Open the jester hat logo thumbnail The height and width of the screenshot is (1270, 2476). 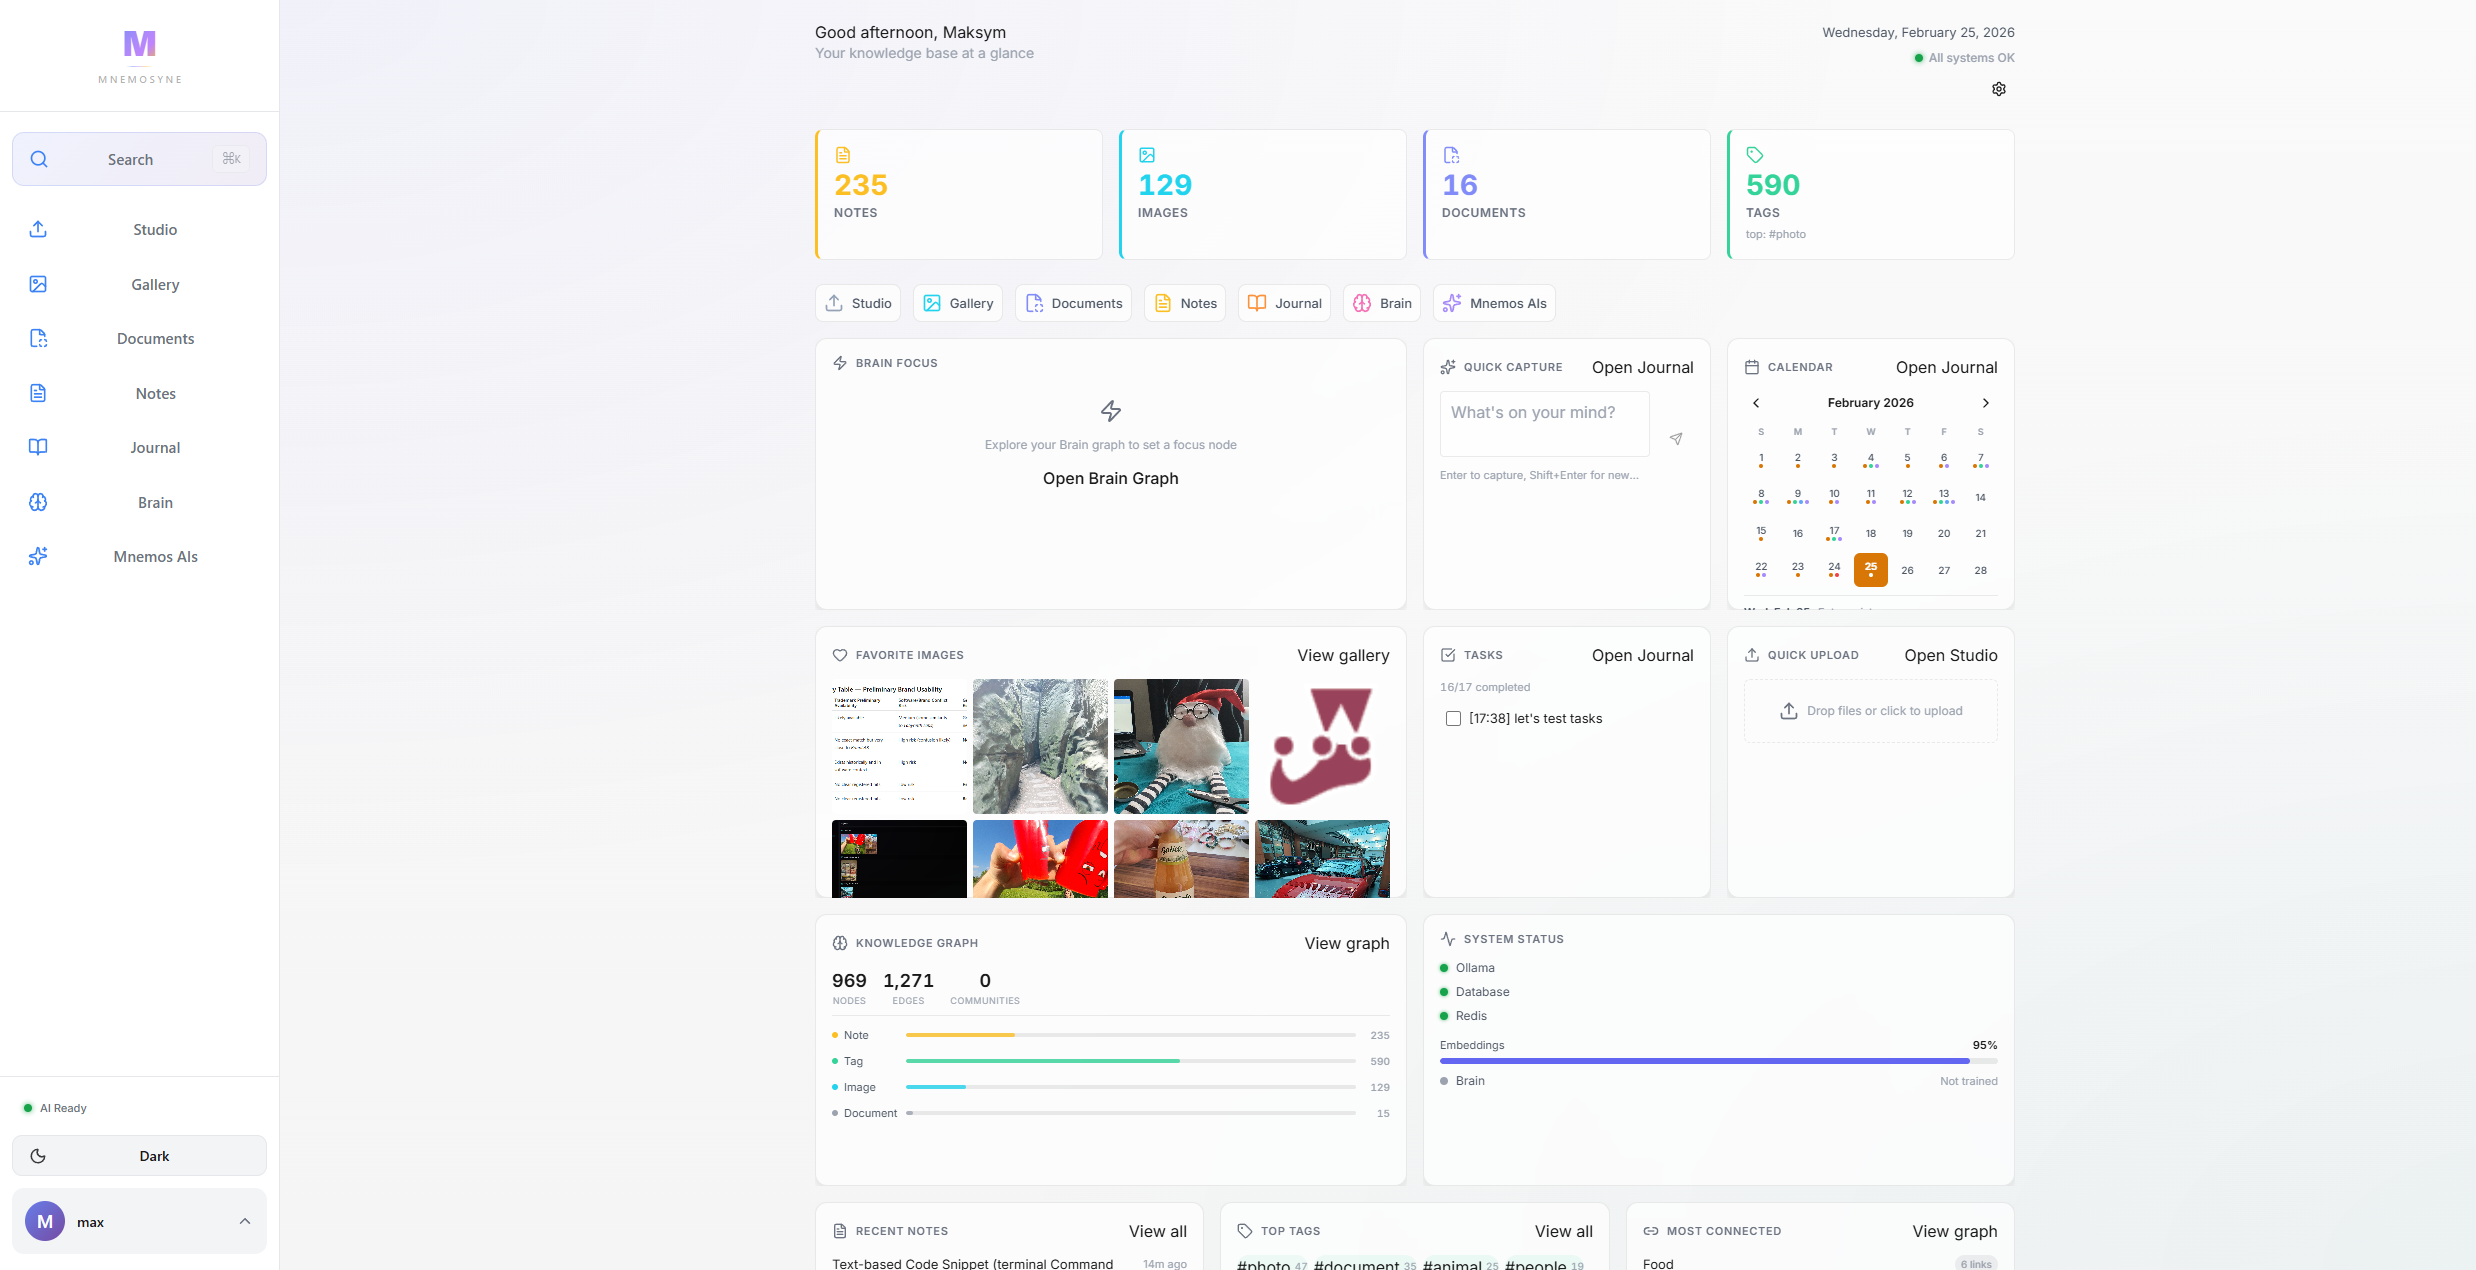(x=1322, y=747)
